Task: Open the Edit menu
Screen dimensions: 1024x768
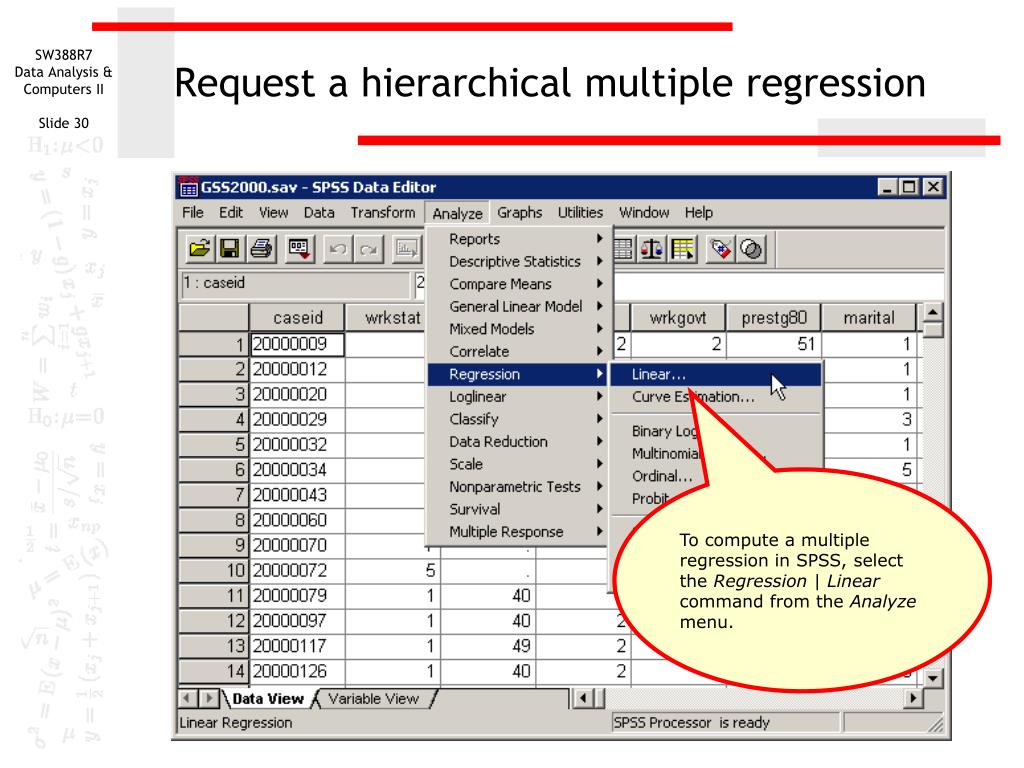Action: pos(231,213)
